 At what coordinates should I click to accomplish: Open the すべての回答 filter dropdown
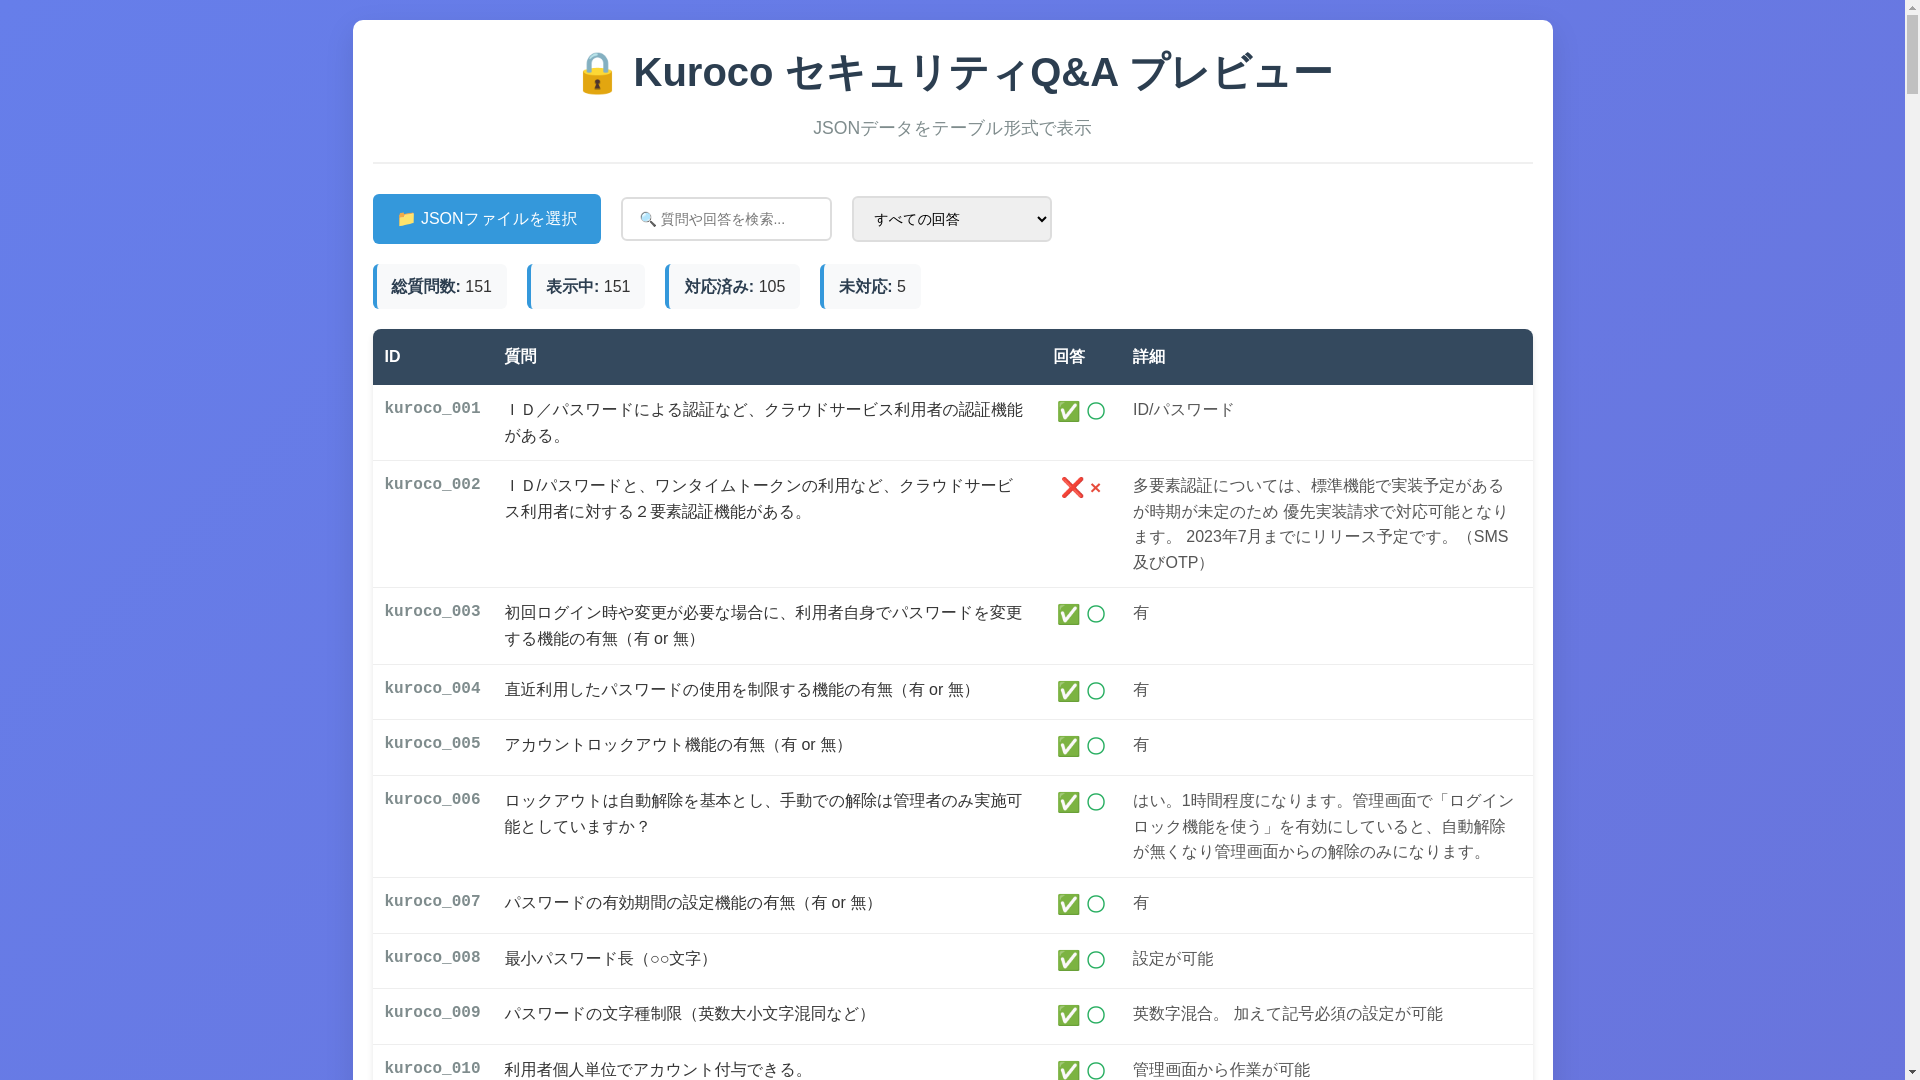pyautogui.click(x=951, y=219)
